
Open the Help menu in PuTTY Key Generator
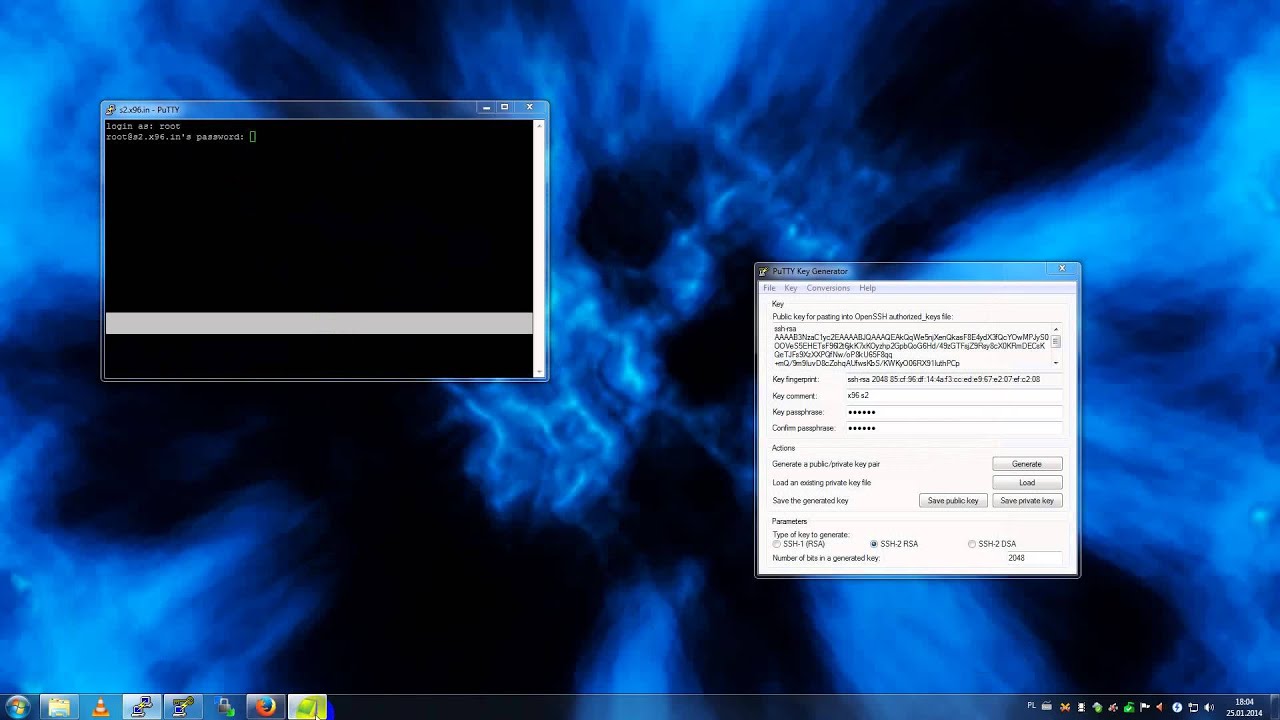coord(867,288)
